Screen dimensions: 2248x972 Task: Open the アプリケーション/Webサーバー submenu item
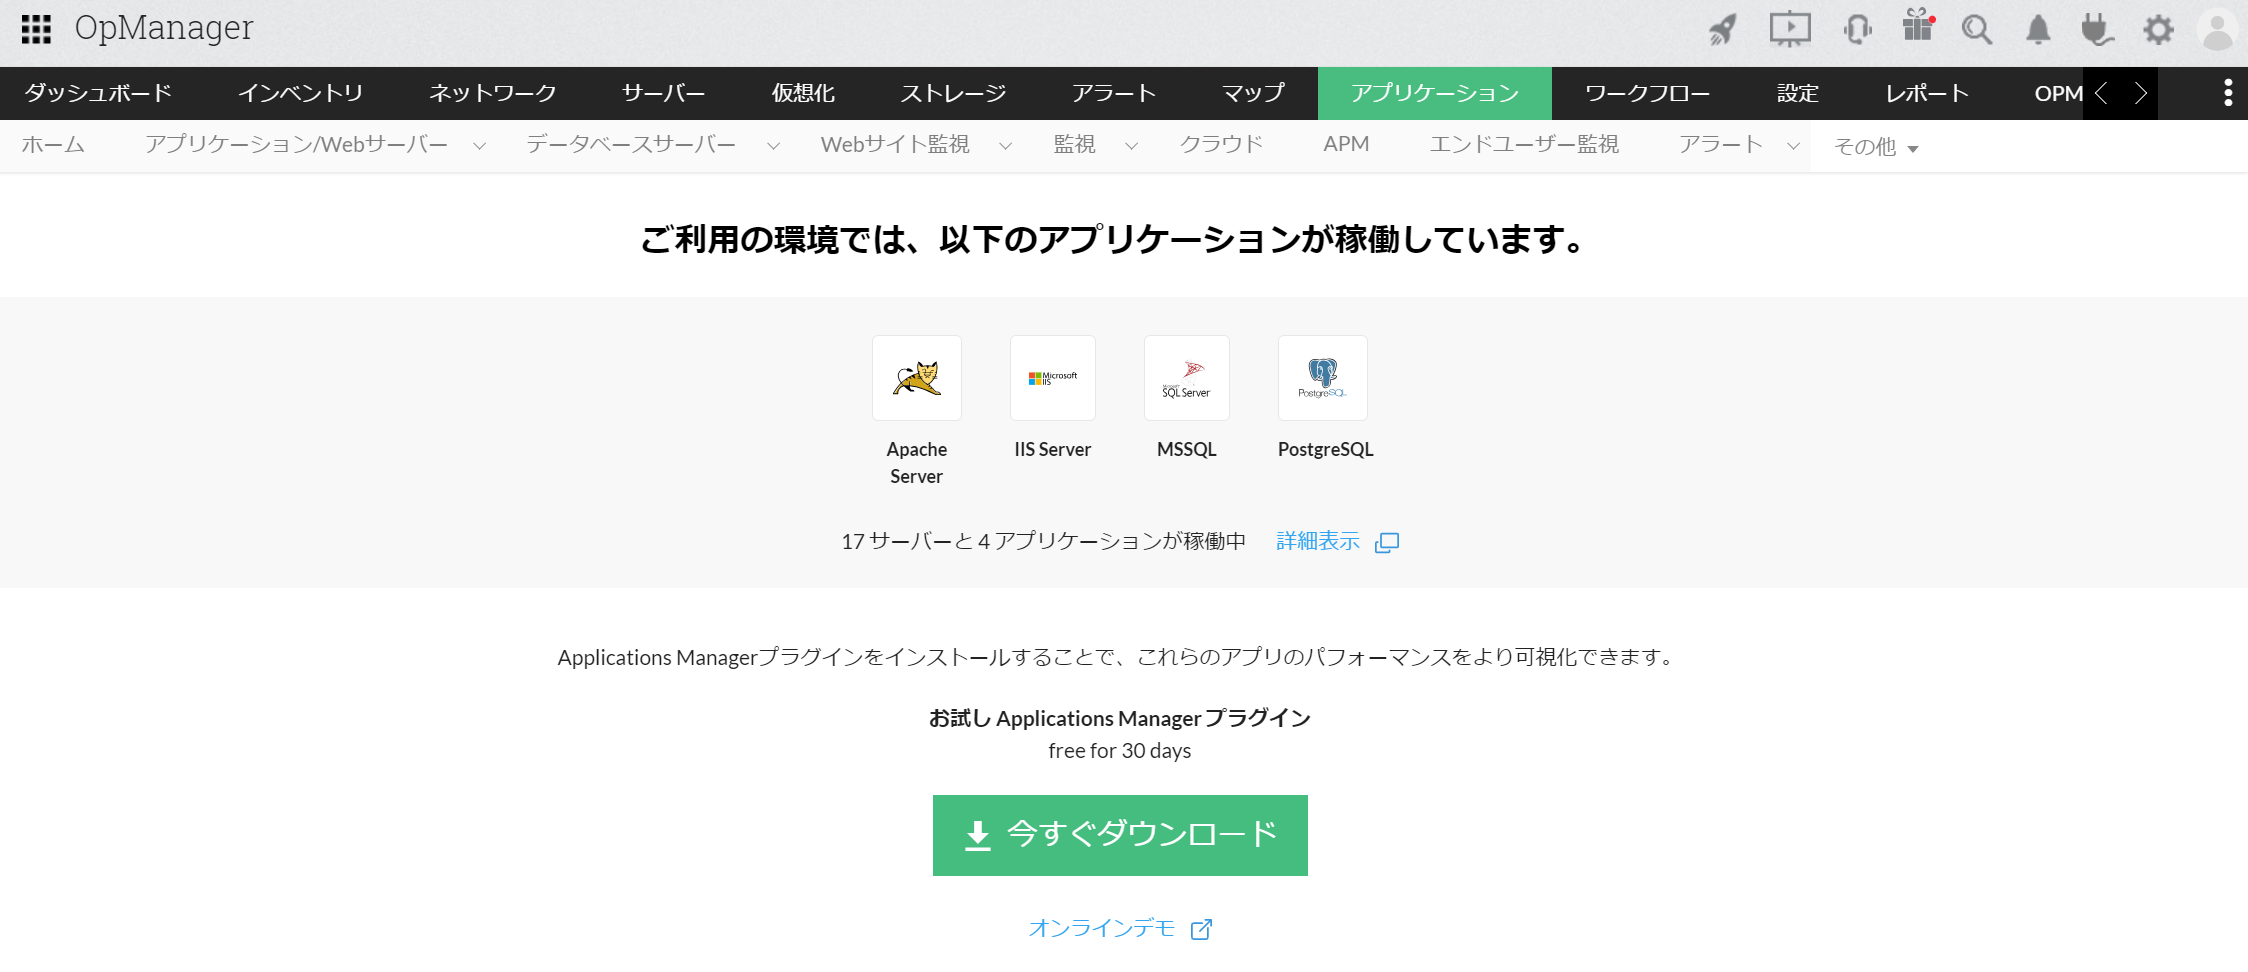point(297,145)
